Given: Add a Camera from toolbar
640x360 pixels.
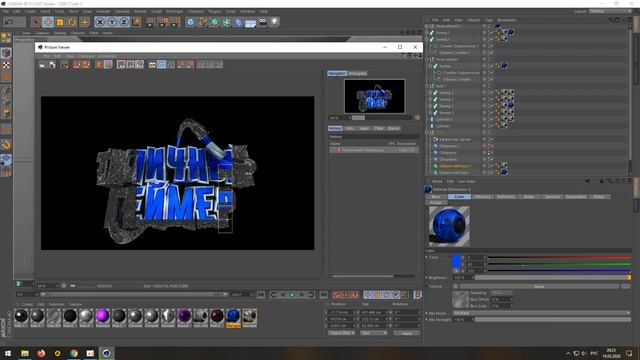Looking at the screenshot, I should point(262,22).
